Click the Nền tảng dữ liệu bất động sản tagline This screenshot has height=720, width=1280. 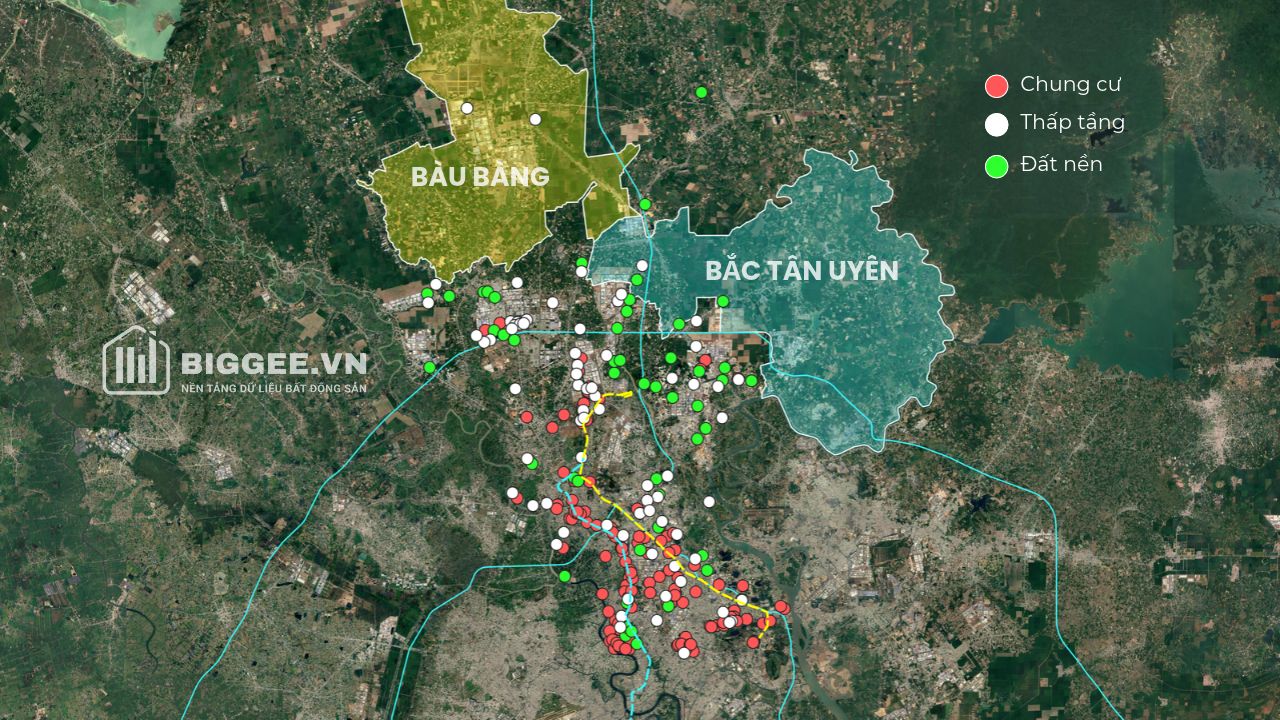click(x=273, y=386)
